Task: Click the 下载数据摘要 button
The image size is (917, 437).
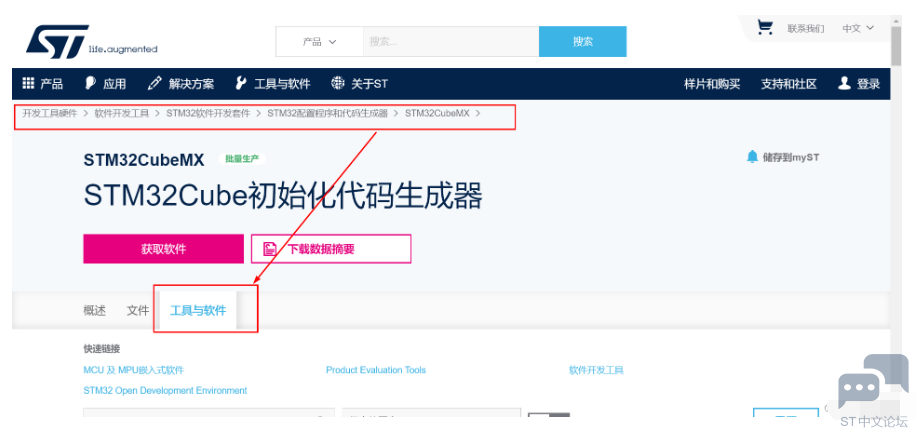Action: click(x=331, y=249)
